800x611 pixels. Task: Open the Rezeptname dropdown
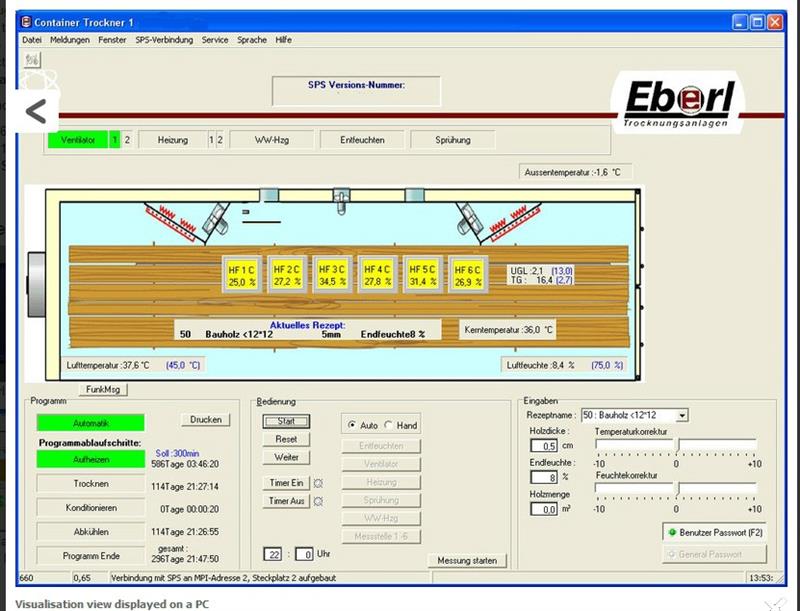pos(682,416)
